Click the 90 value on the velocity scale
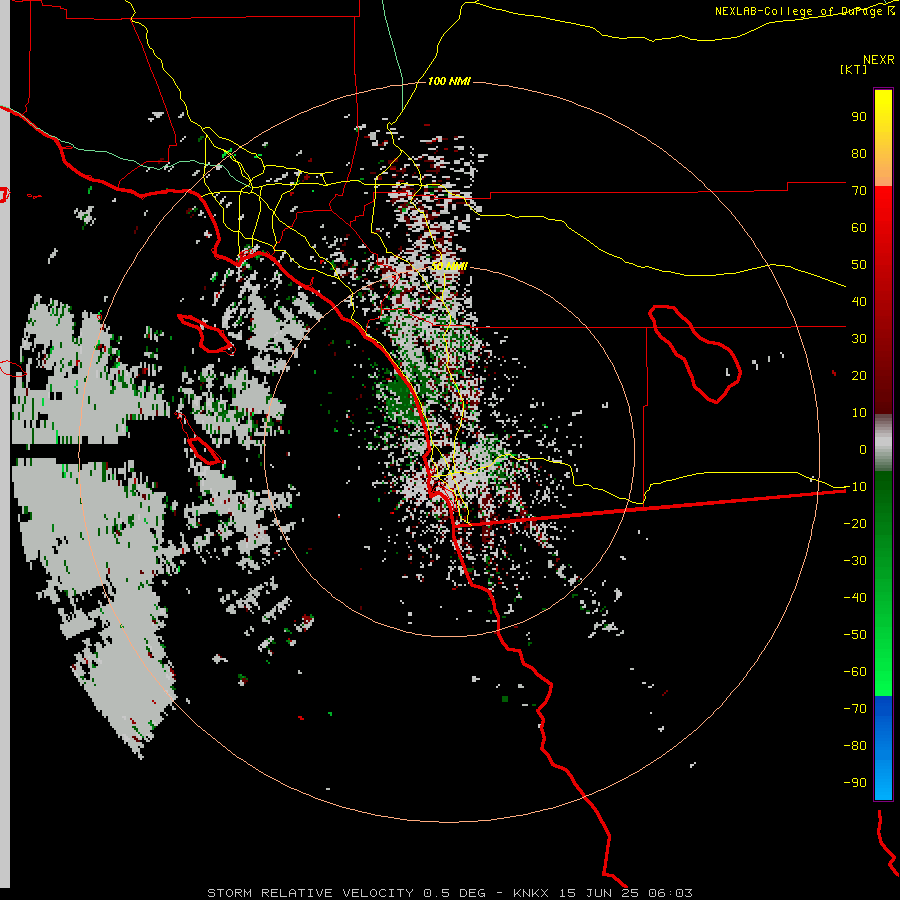Image resolution: width=900 pixels, height=900 pixels. (859, 117)
